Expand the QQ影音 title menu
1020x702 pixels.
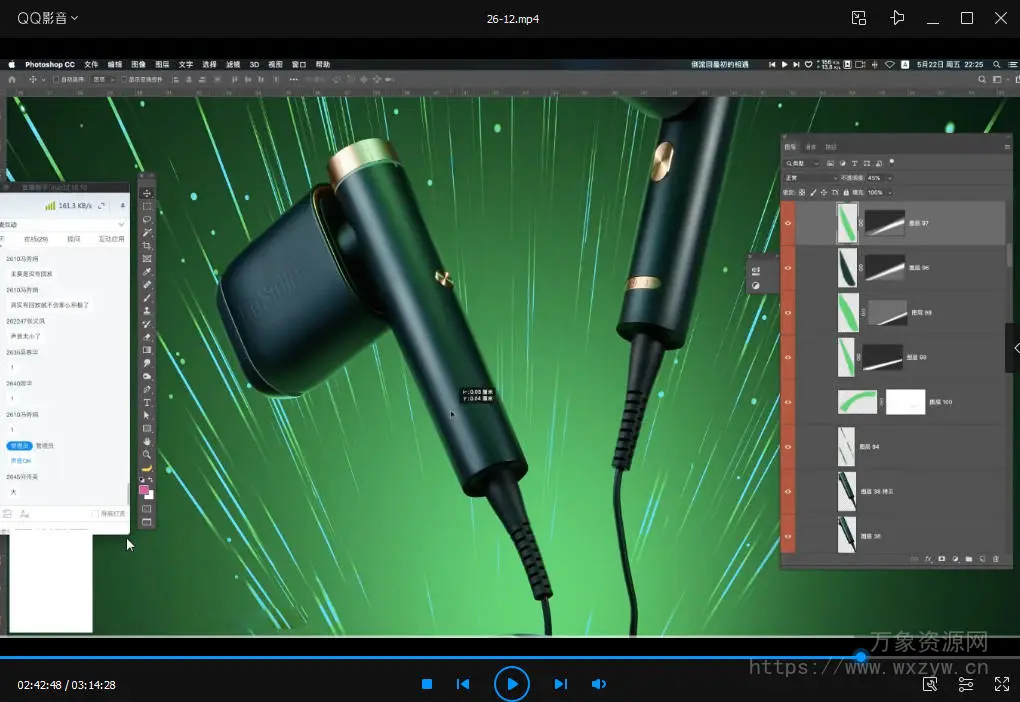pyautogui.click(x=47, y=18)
